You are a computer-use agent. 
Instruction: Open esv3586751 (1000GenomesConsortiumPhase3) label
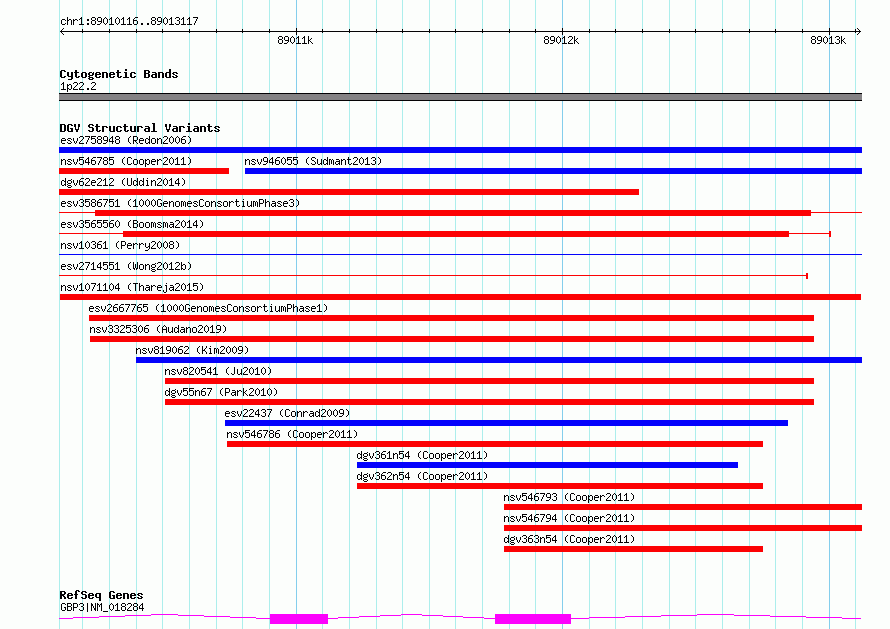point(180,203)
